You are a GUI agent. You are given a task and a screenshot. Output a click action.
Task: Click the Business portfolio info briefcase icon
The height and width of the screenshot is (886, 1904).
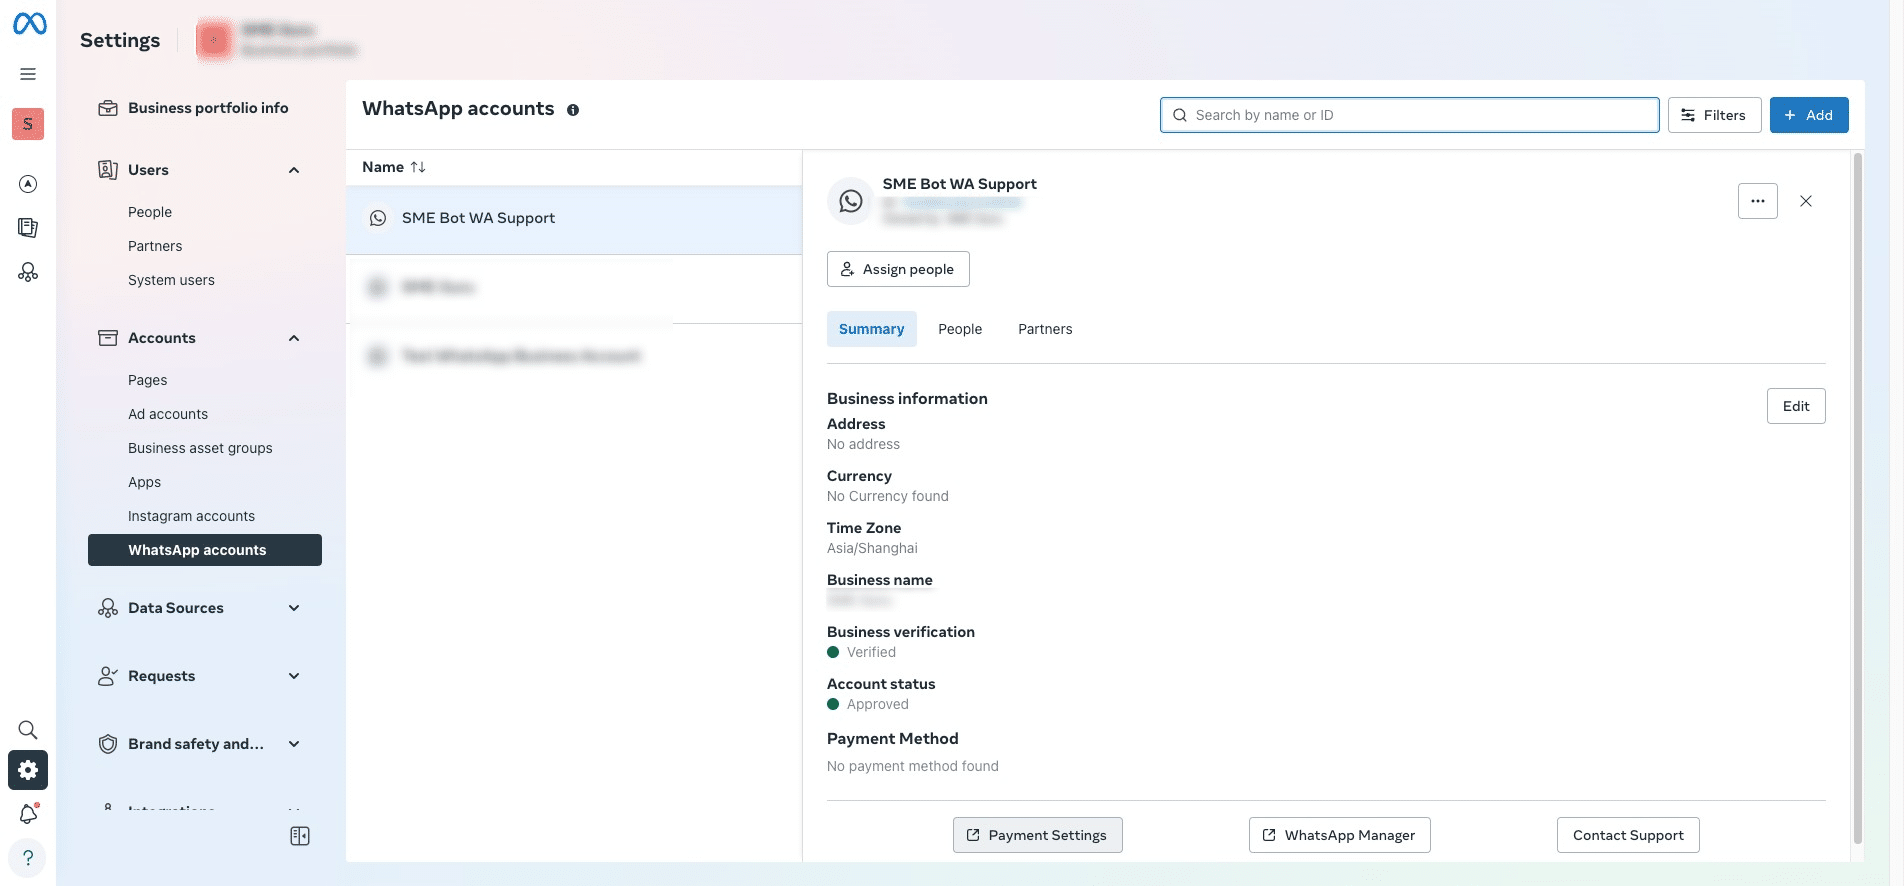coord(108,108)
